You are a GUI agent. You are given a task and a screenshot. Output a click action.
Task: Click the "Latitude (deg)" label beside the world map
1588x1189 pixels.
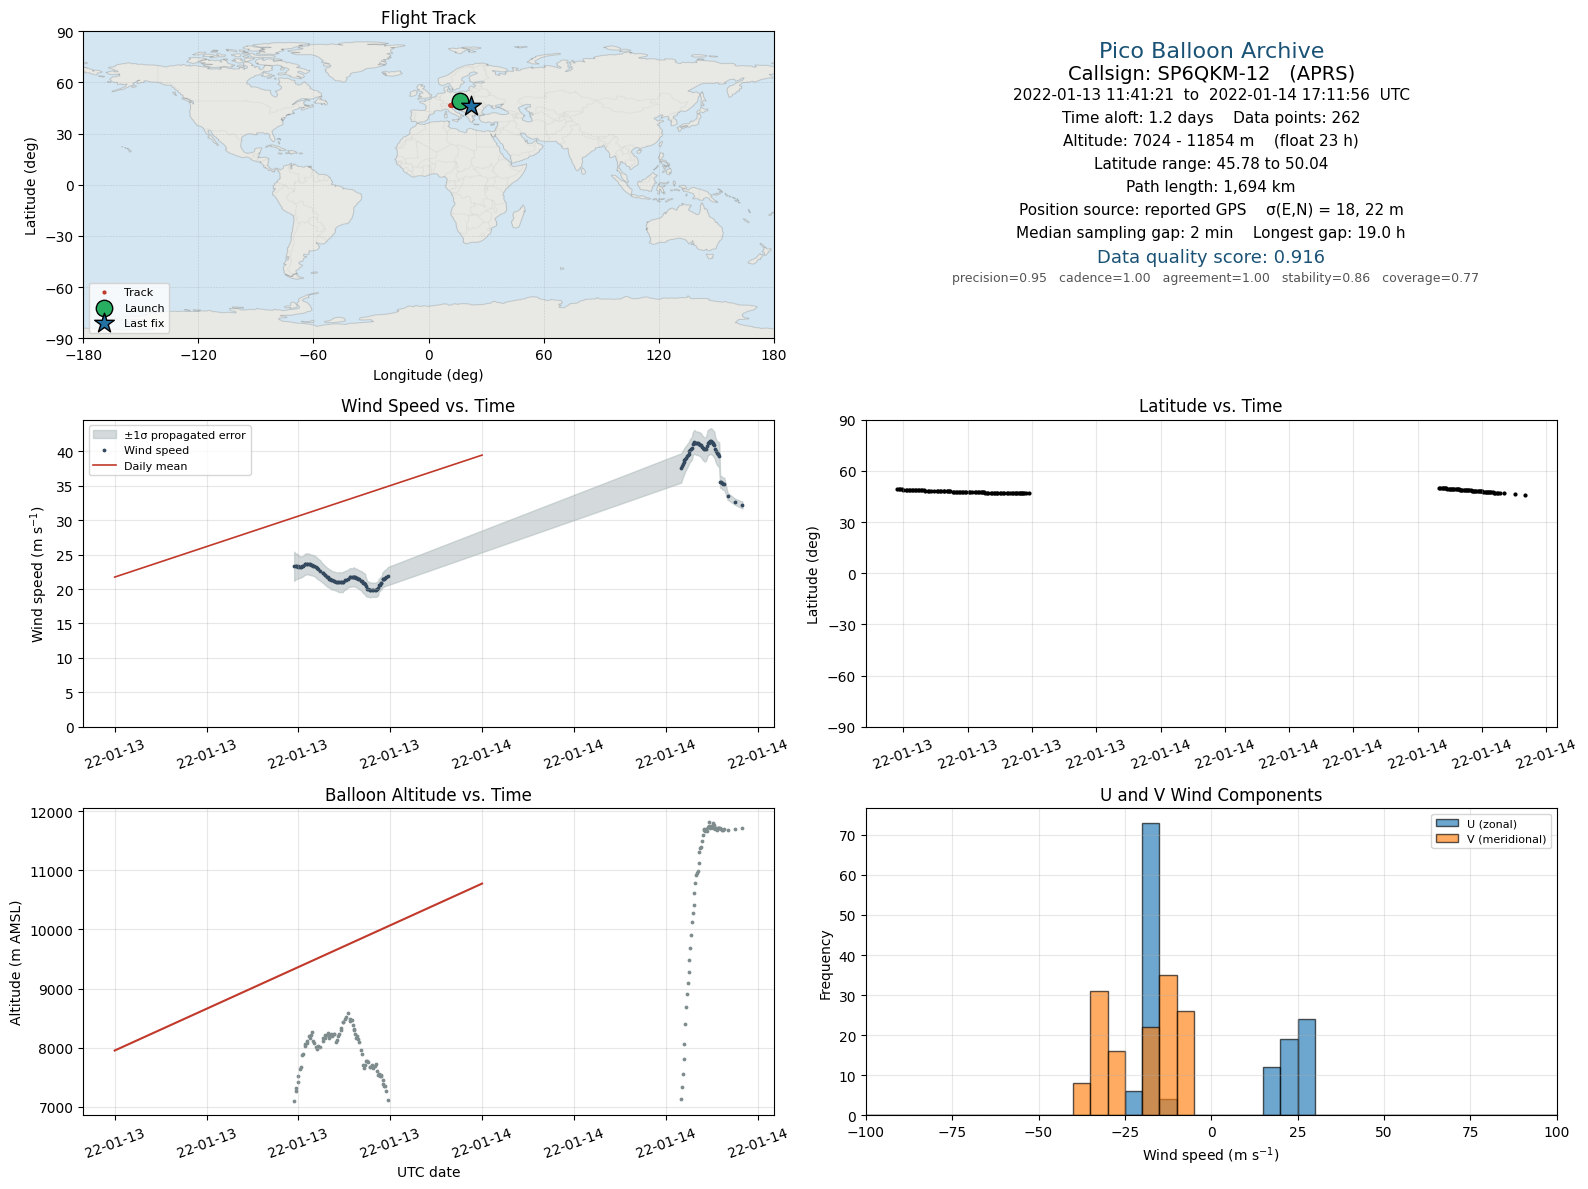31,186
